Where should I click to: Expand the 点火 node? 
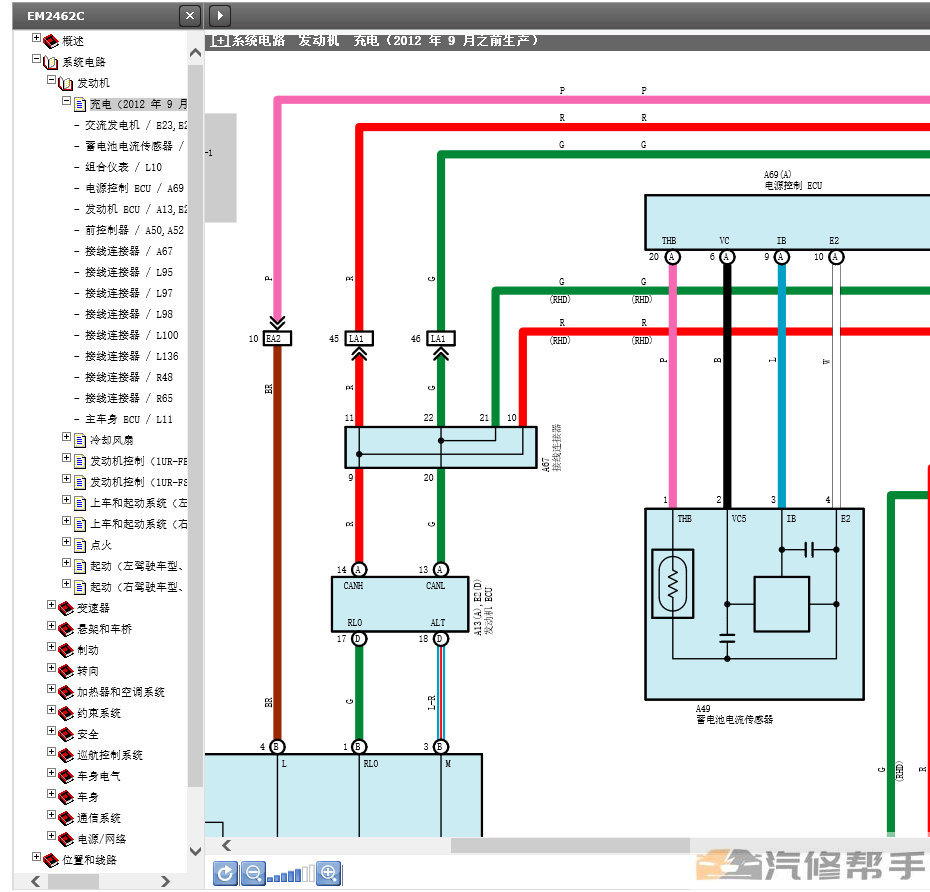(x=66, y=542)
